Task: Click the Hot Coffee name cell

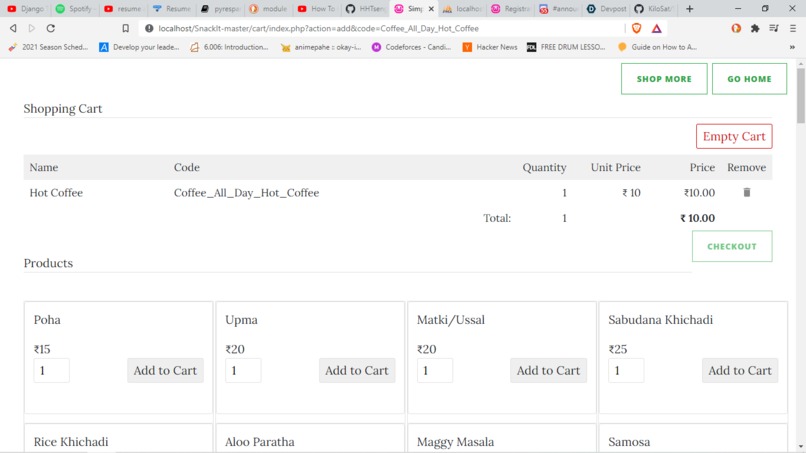Action: (x=56, y=193)
